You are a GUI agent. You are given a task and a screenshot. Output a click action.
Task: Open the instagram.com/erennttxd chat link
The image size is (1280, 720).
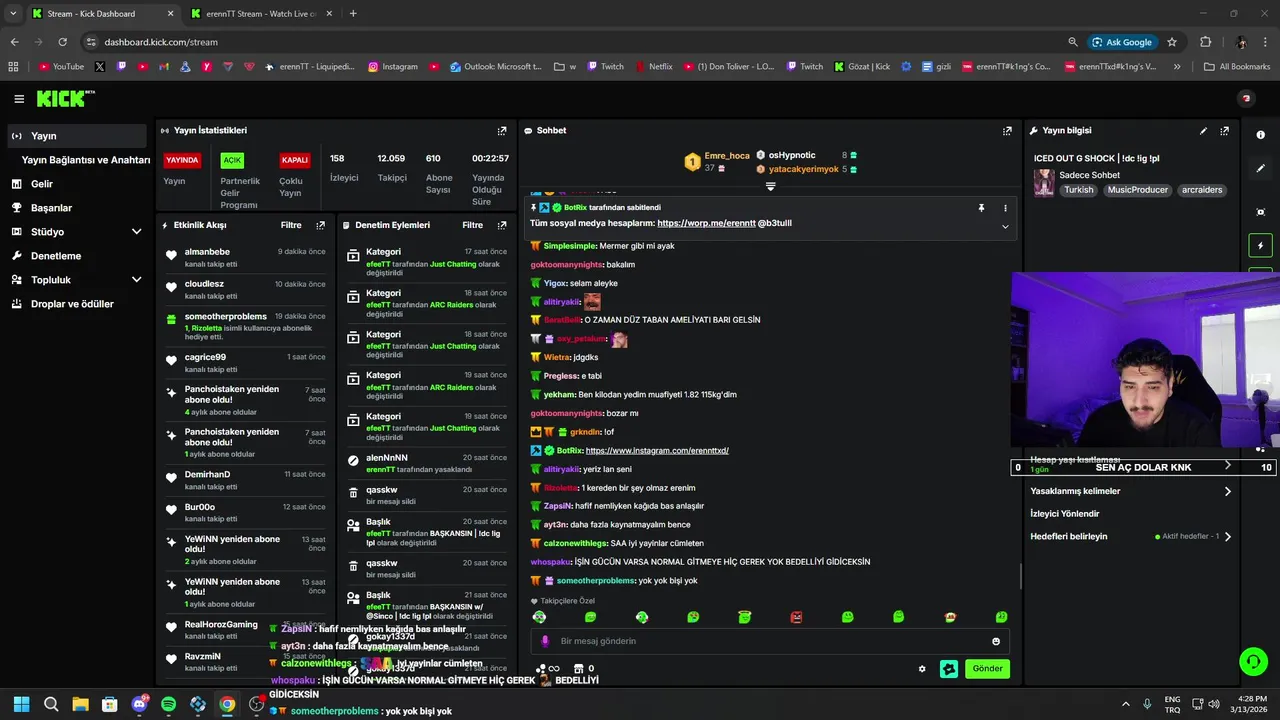tap(657, 451)
